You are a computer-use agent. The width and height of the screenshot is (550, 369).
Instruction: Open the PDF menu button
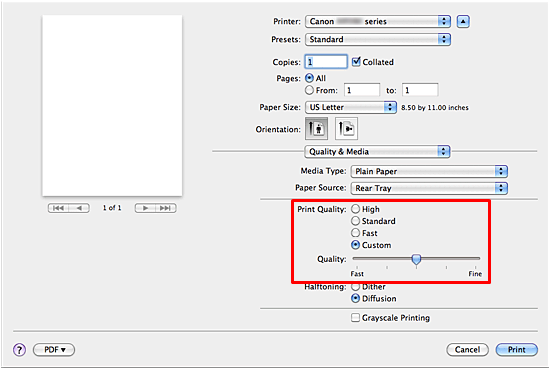pyautogui.click(x=54, y=350)
